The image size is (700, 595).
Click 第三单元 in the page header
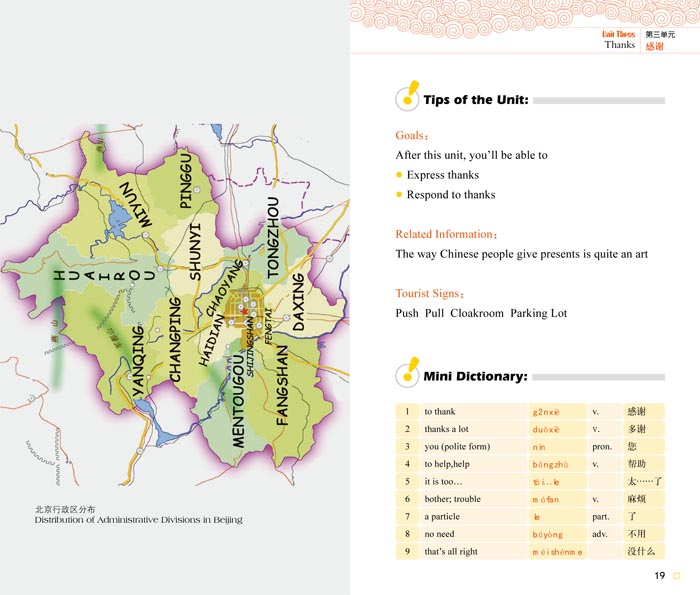tap(660, 34)
